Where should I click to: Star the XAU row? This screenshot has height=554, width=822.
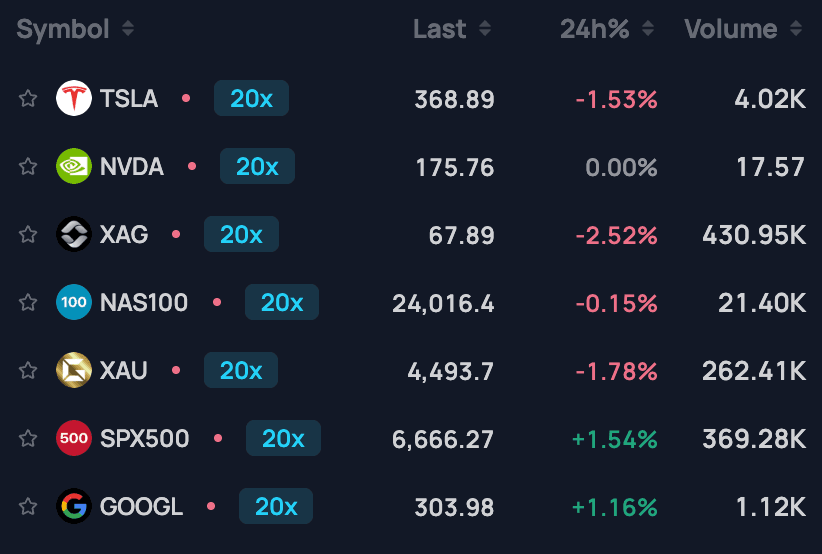pyautogui.click(x=28, y=371)
